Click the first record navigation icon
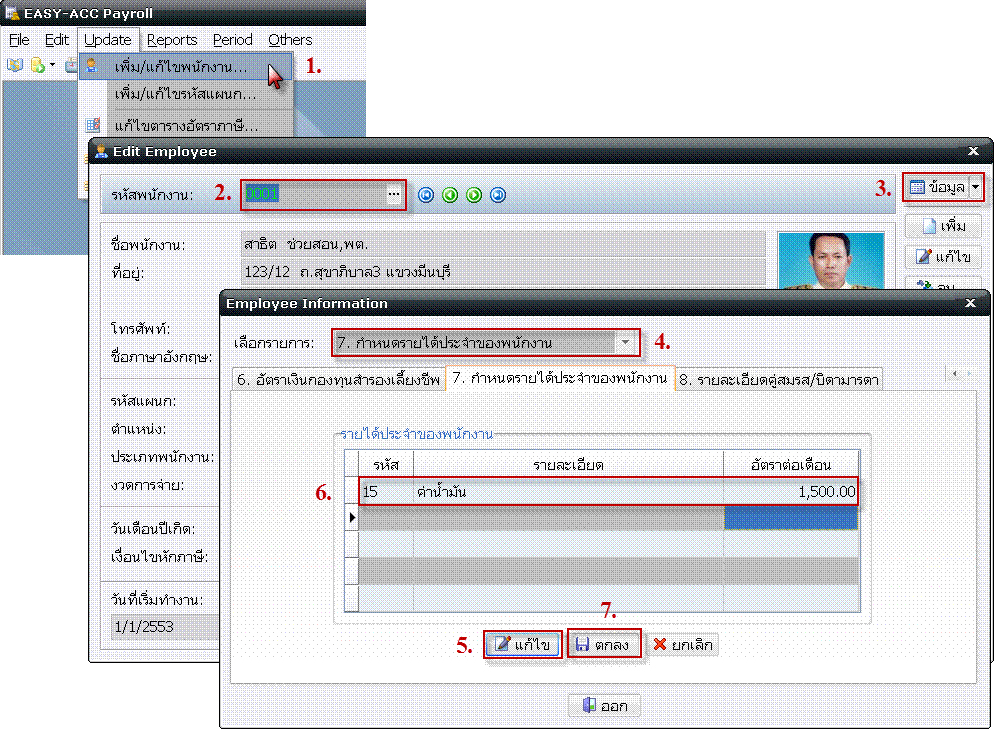The height and width of the screenshot is (729, 994). coord(426,195)
